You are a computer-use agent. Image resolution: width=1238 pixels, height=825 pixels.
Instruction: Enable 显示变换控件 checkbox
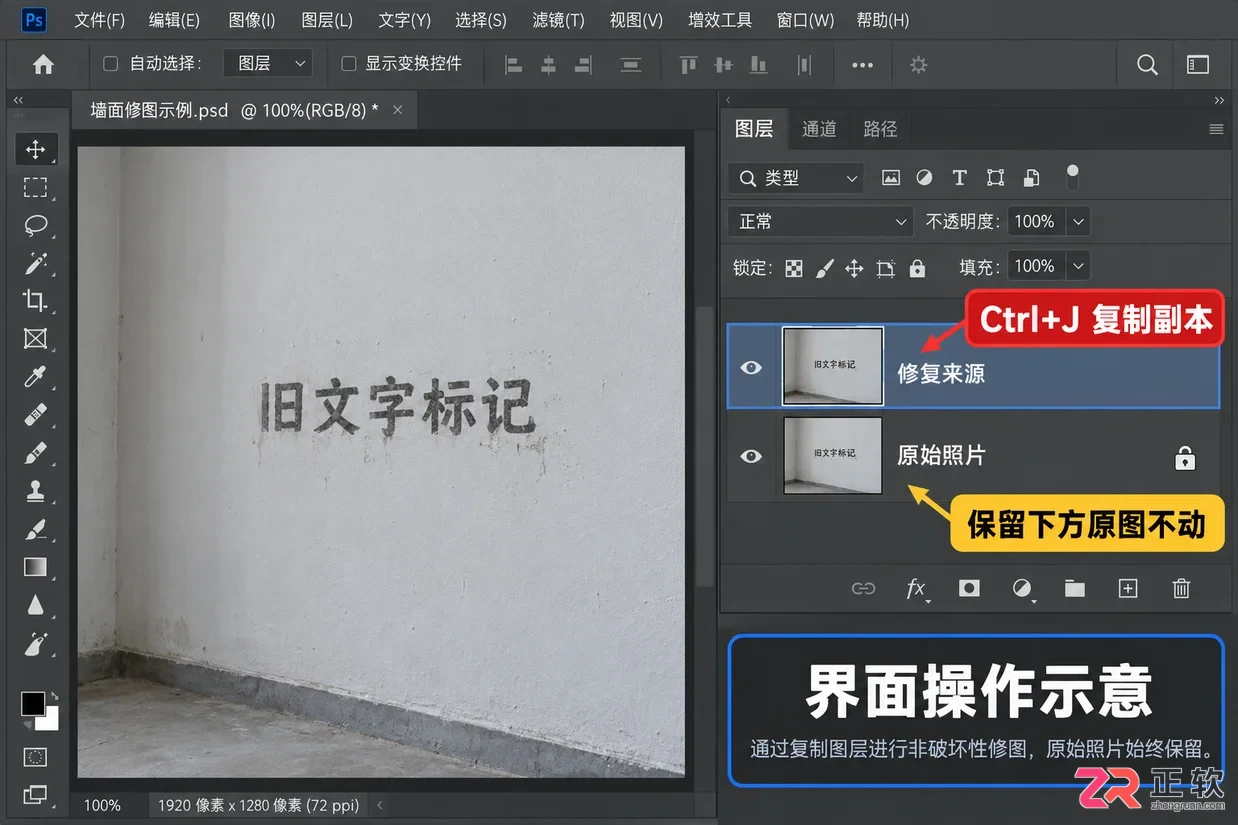349,64
